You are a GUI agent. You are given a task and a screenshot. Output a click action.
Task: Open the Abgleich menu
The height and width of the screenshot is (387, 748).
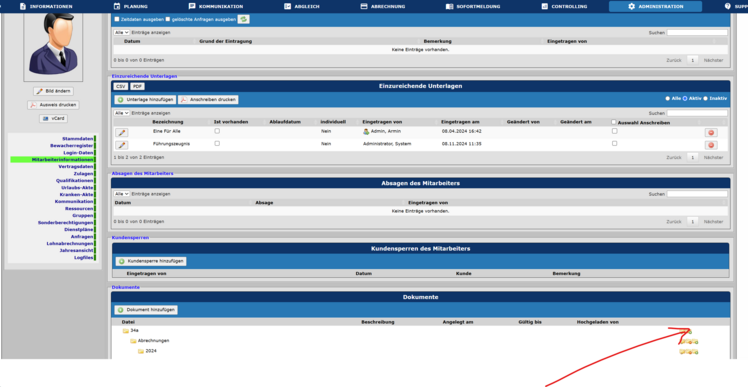click(301, 6)
